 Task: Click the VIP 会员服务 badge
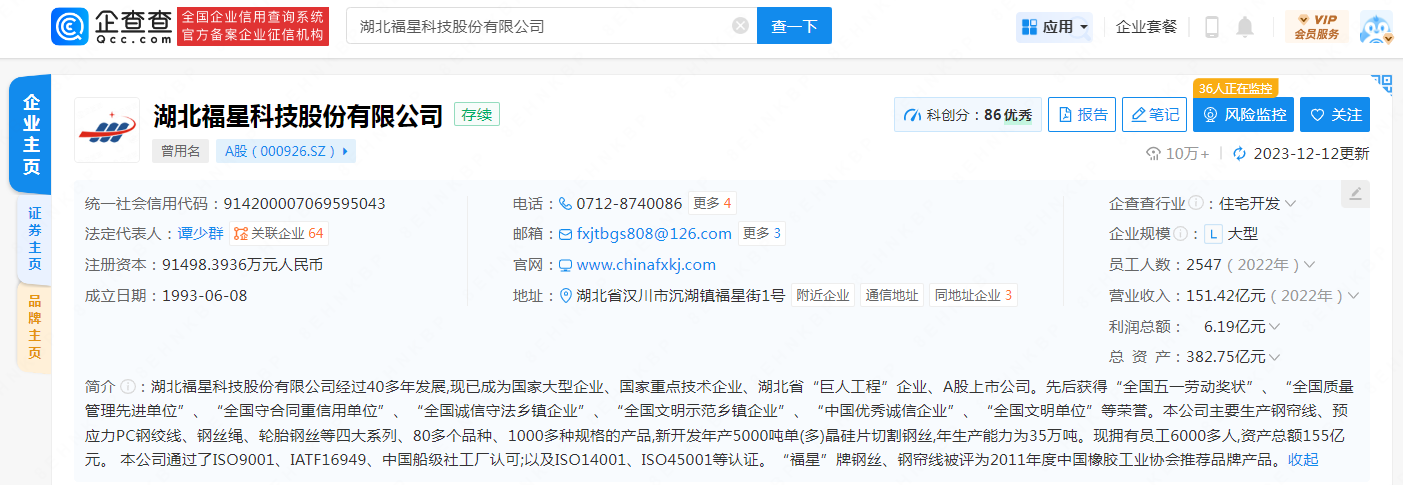(x=1316, y=27)
